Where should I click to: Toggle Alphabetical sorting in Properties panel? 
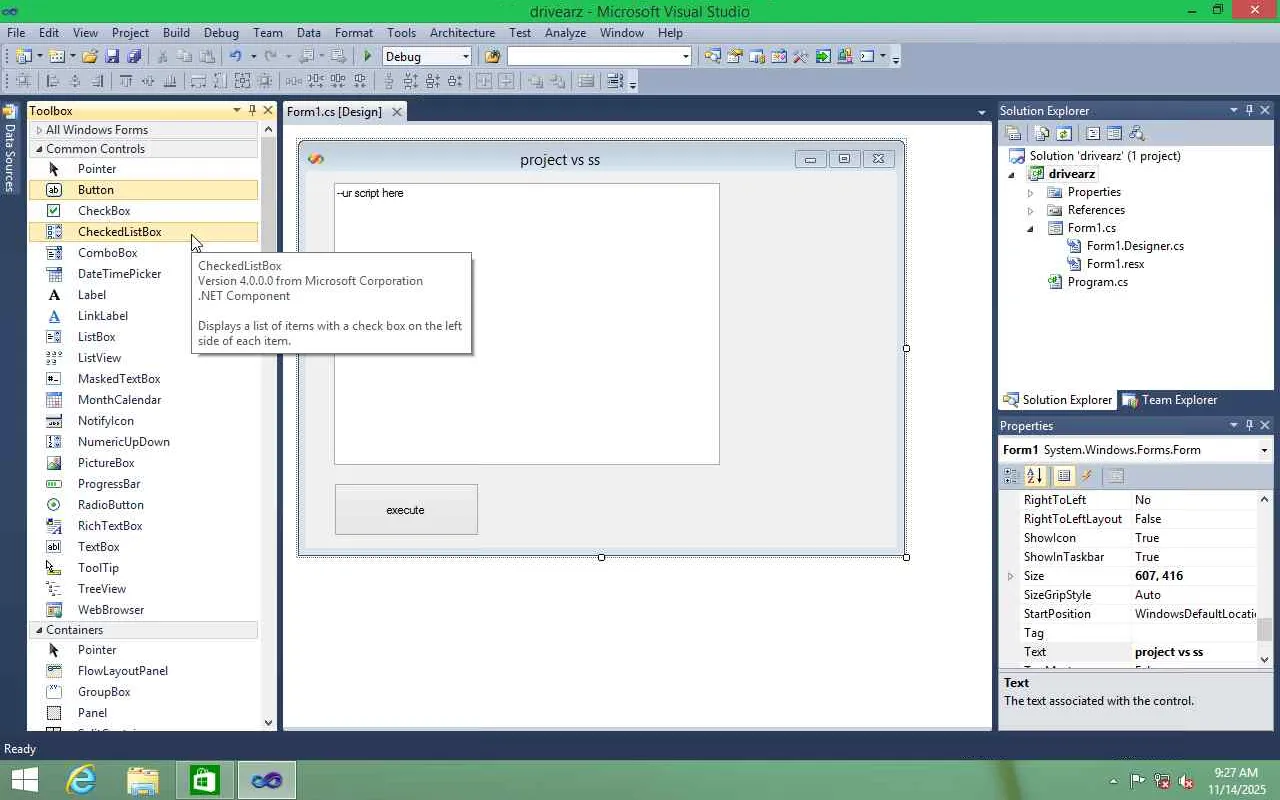pos(1035,476)
